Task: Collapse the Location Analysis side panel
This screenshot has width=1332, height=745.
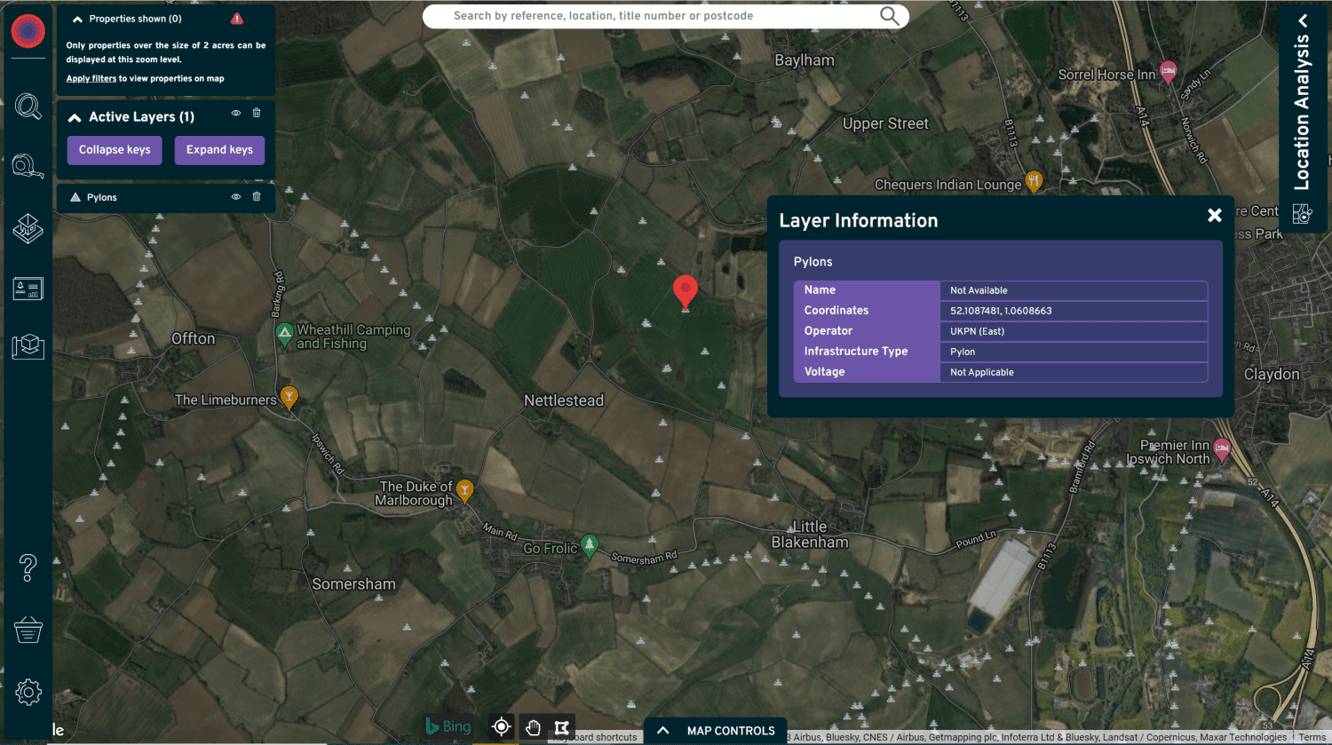Action: pyautogui.click(x=1302, y=20)
